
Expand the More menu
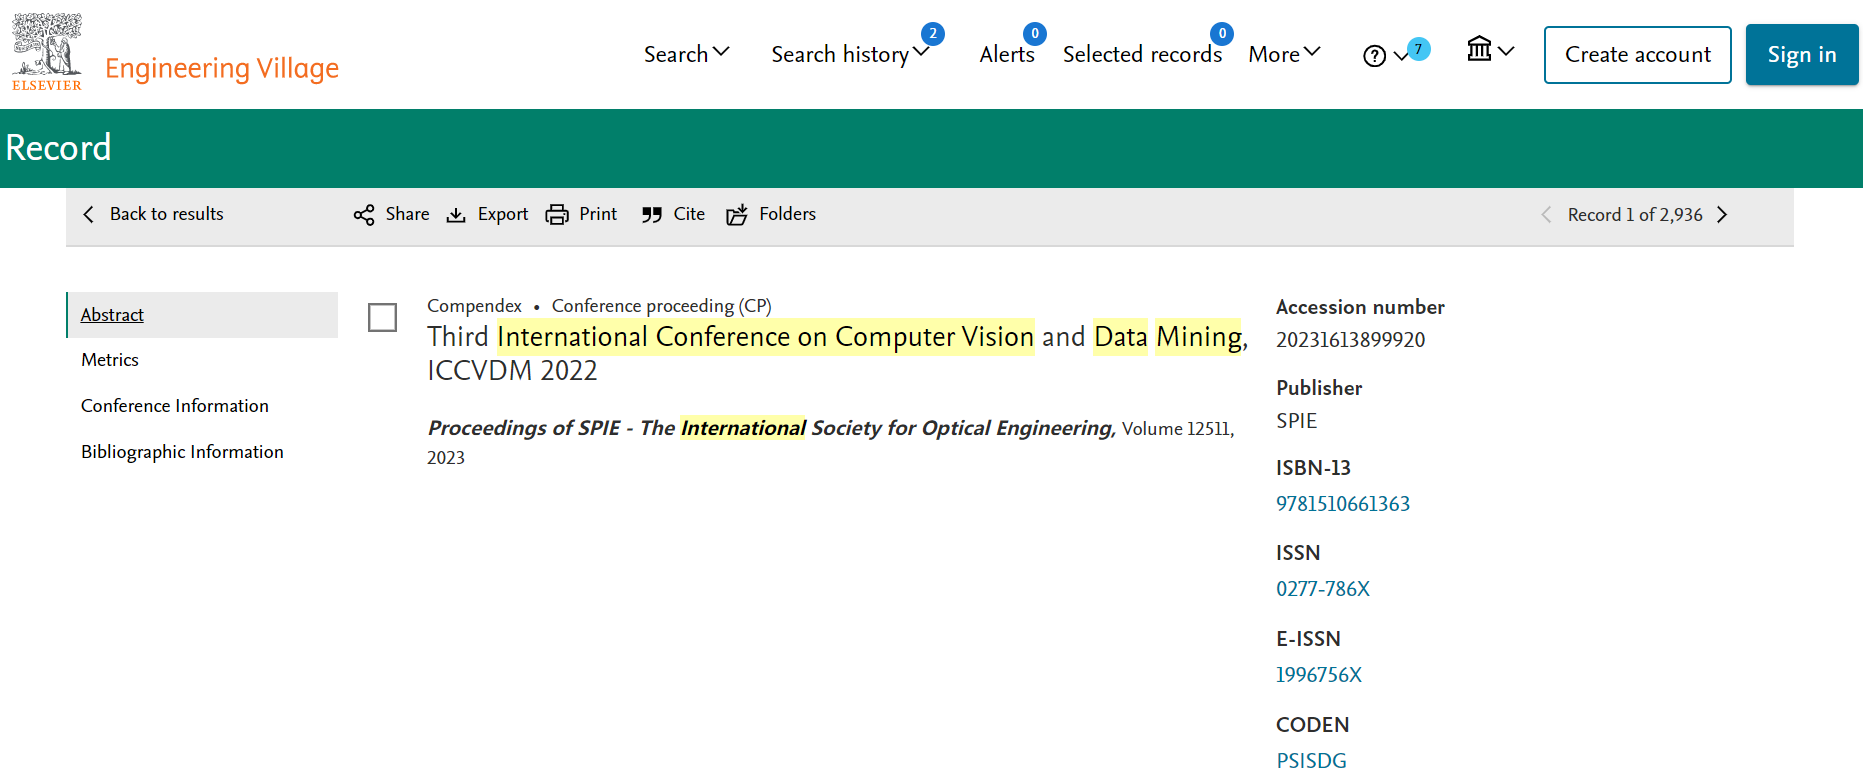click(x=1284, y=54)
